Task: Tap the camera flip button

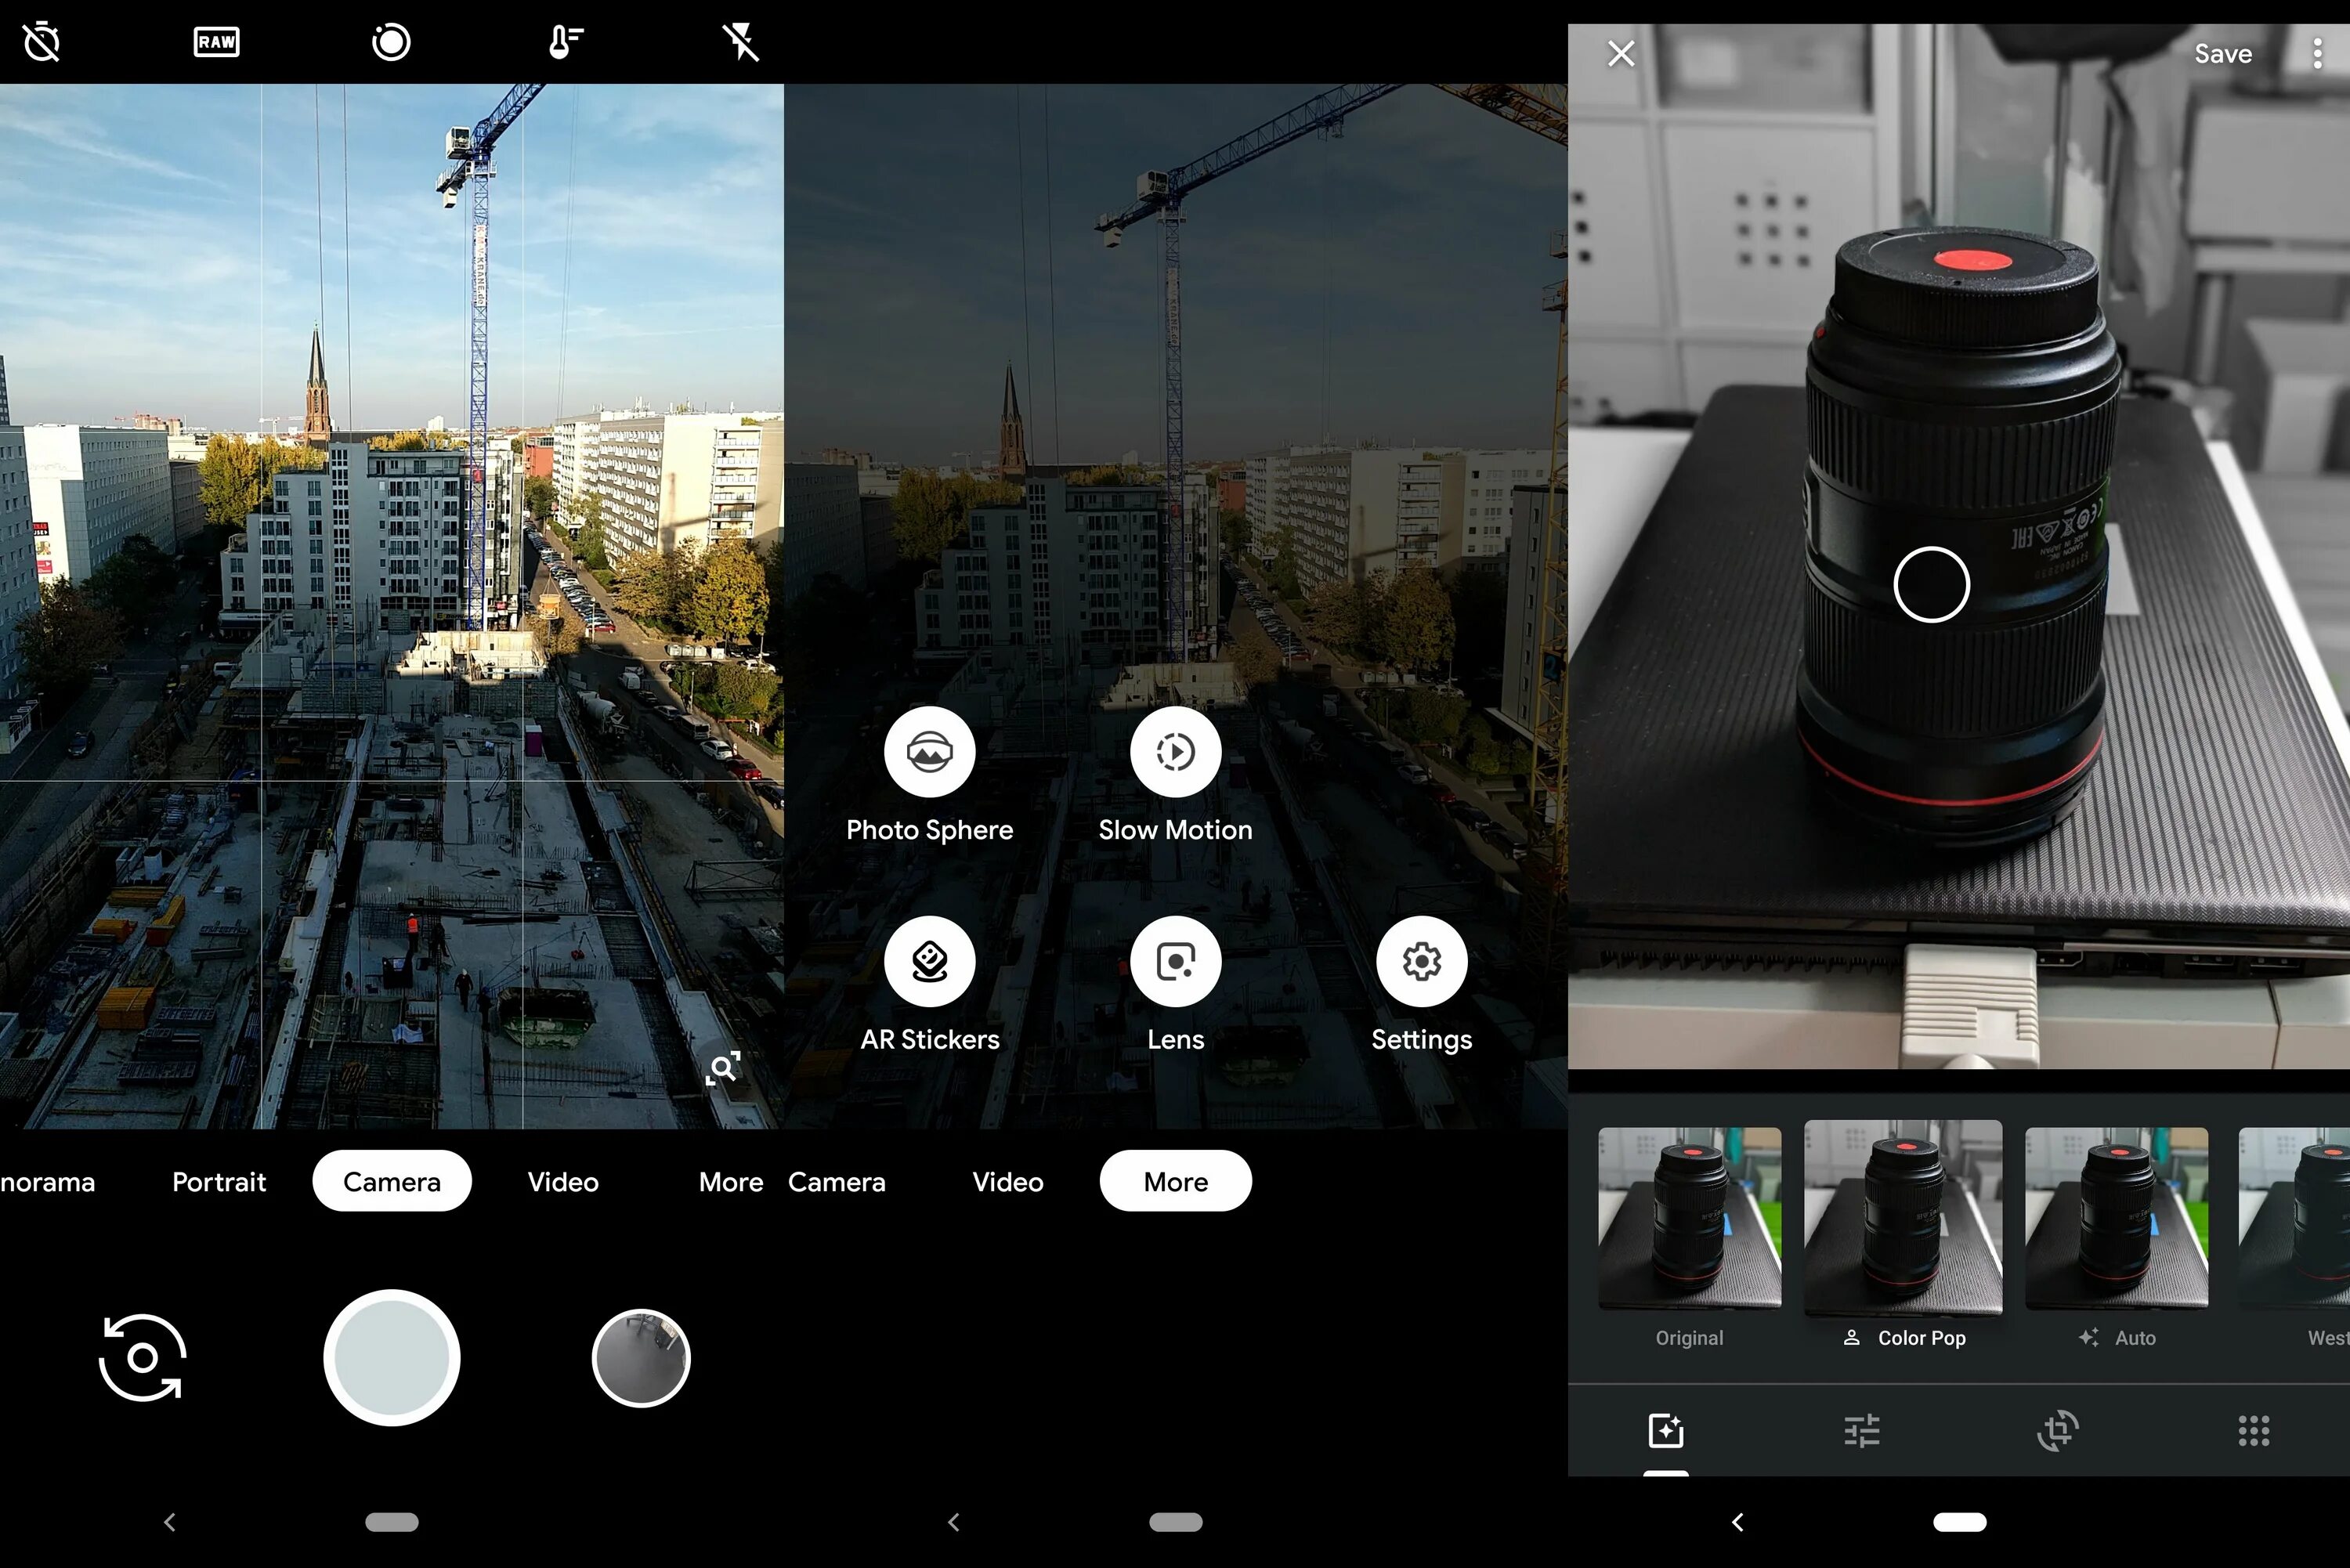Action: point(143,1357)
